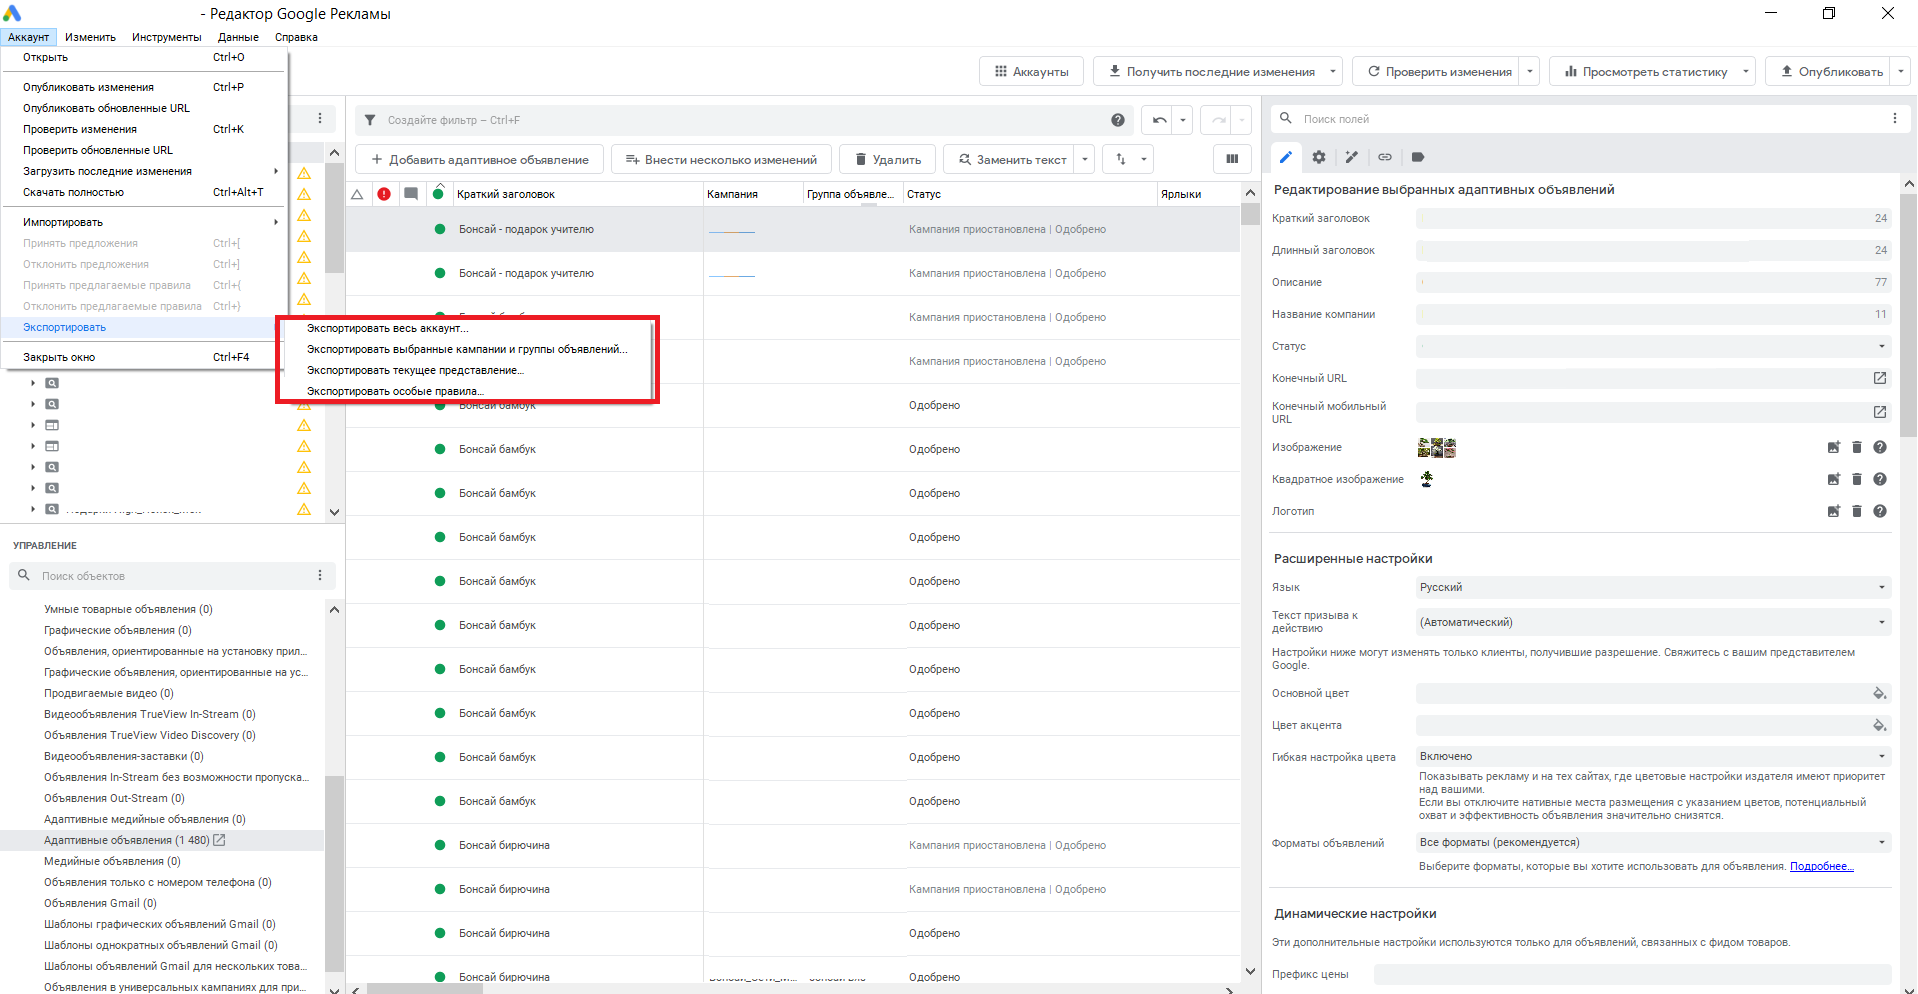Screen dimensions: 1918x994
Task: Choose Экспортировать текущее представление from submenu
Action: tap(415, 370)
